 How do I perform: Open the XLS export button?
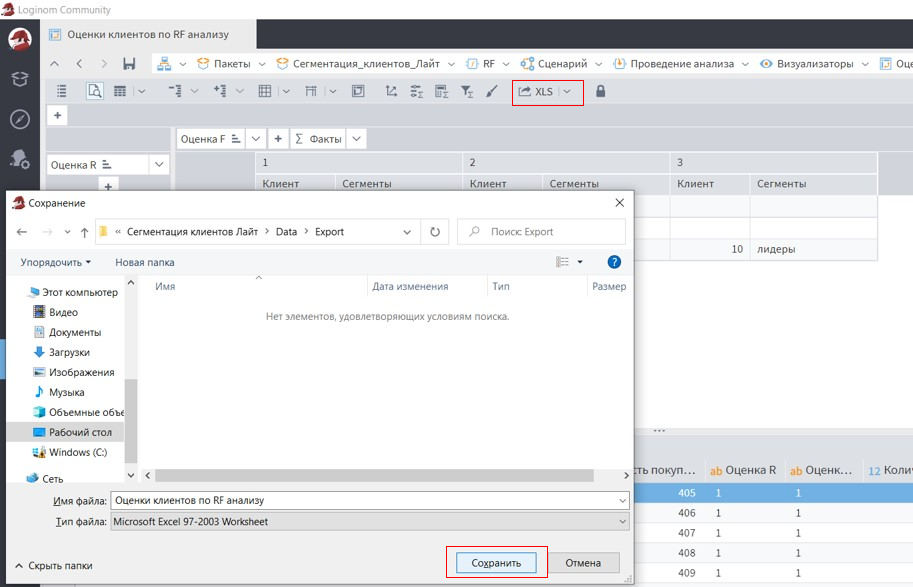pyautogui.click(x=536, y=91)
